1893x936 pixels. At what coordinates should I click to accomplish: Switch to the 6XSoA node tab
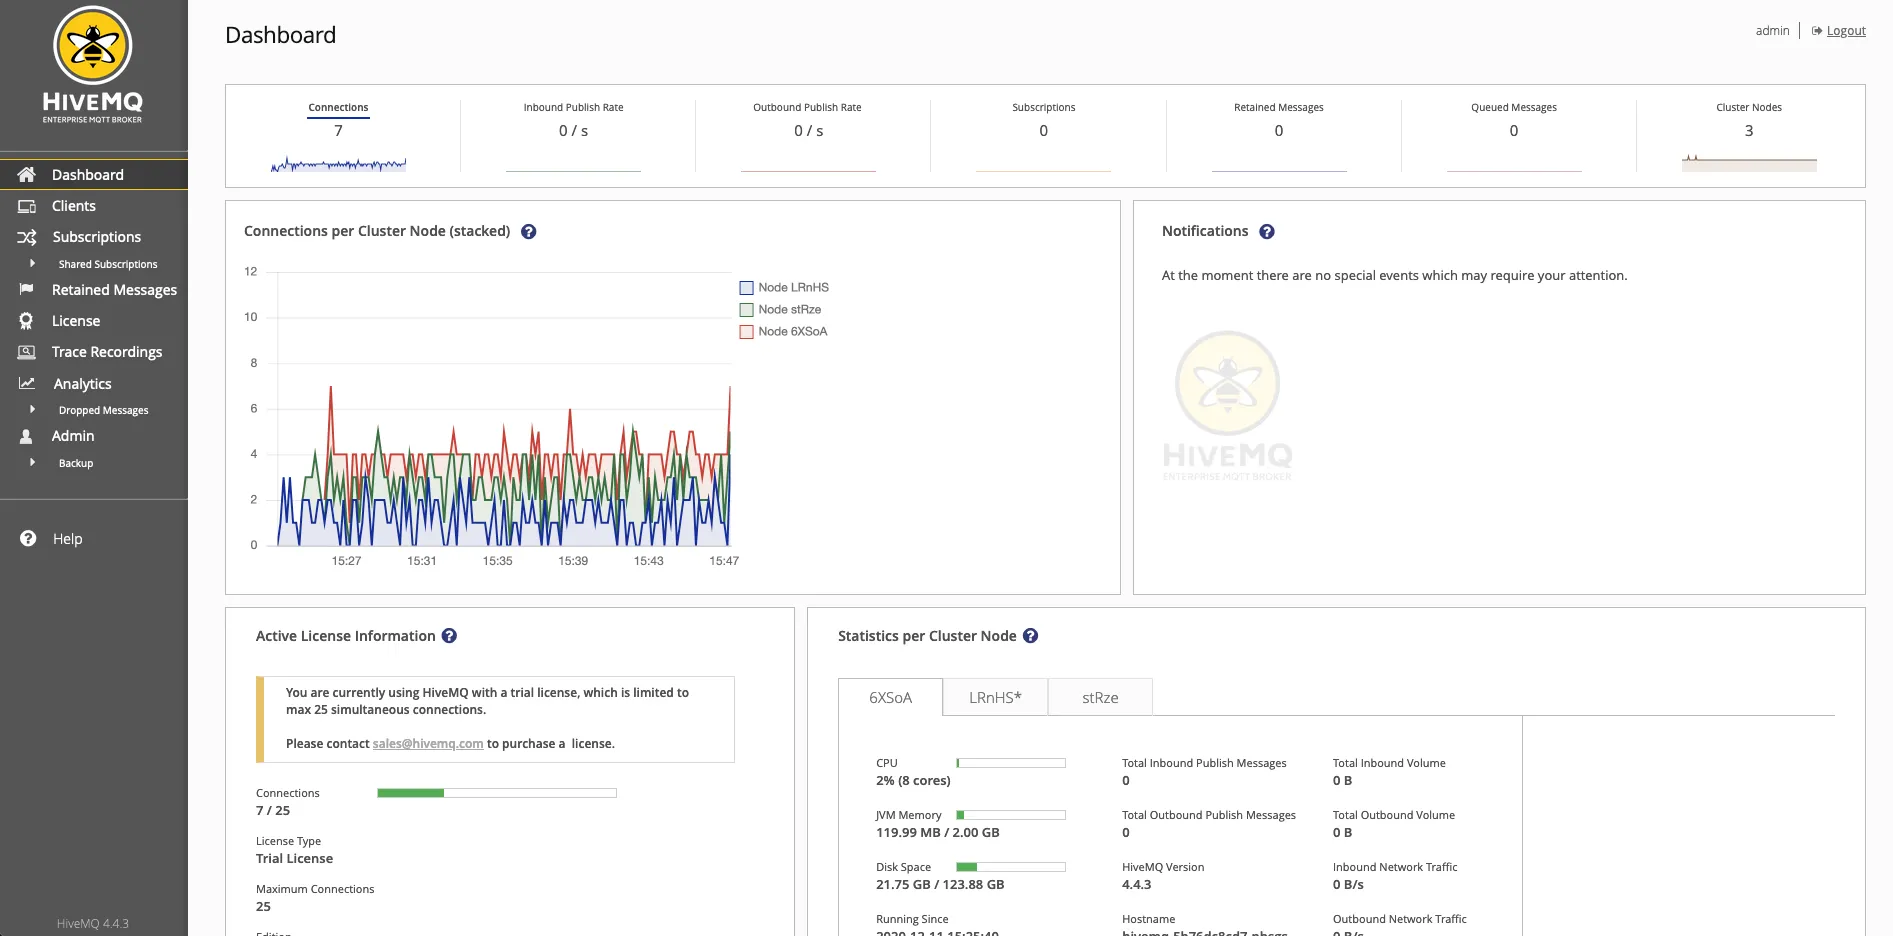point(890,697)
